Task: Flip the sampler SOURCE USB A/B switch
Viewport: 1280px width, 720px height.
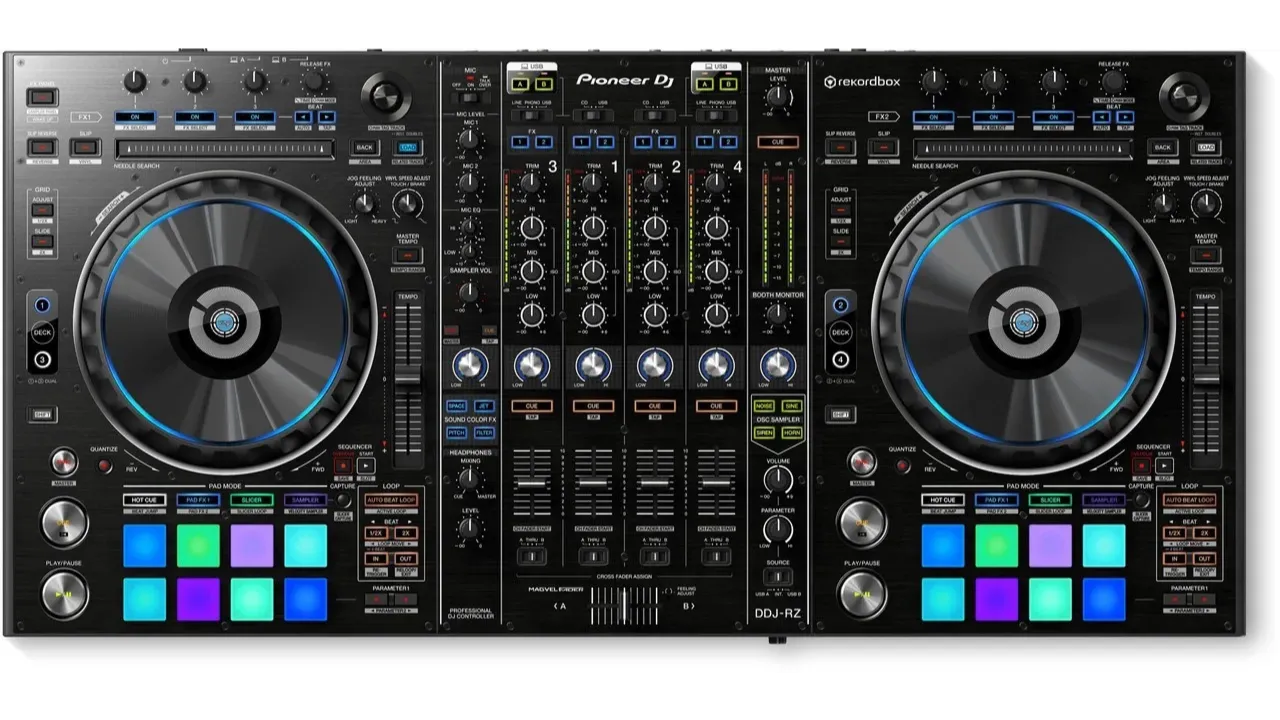Action: click(778, 576)
